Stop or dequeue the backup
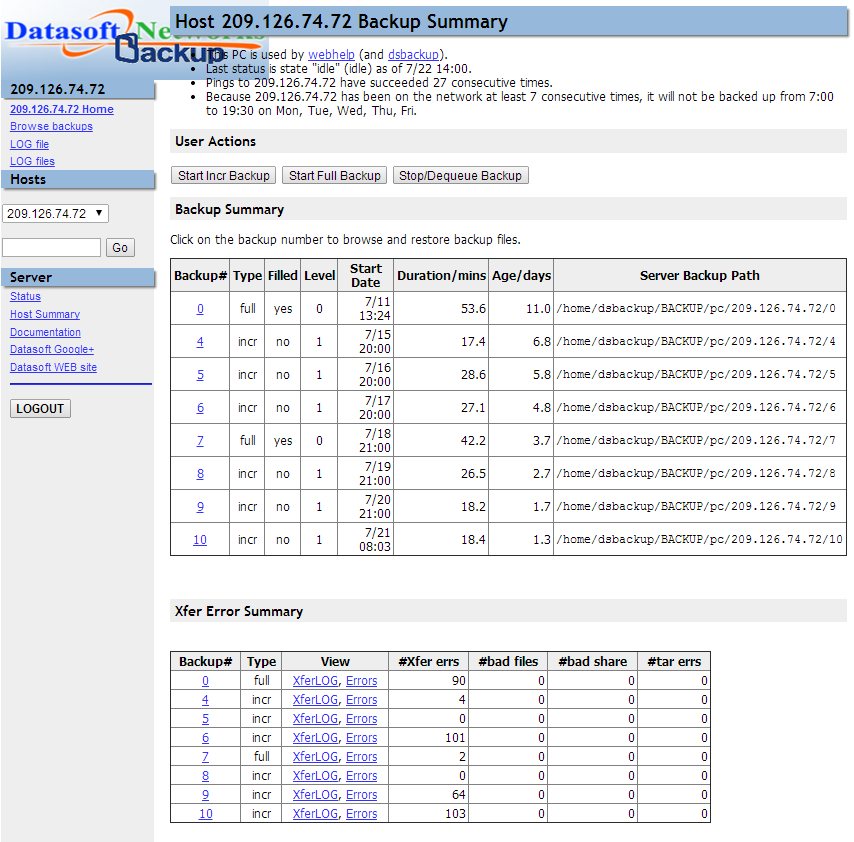Viewport: 854px width, 842px height. (460, 176)
